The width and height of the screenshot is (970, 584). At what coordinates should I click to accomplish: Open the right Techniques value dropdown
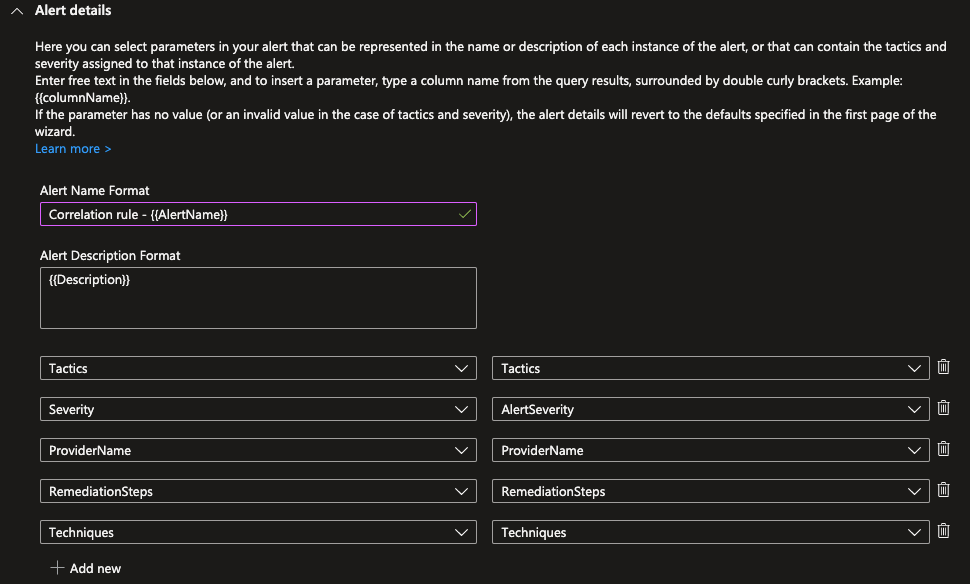(x=710, y=532)
